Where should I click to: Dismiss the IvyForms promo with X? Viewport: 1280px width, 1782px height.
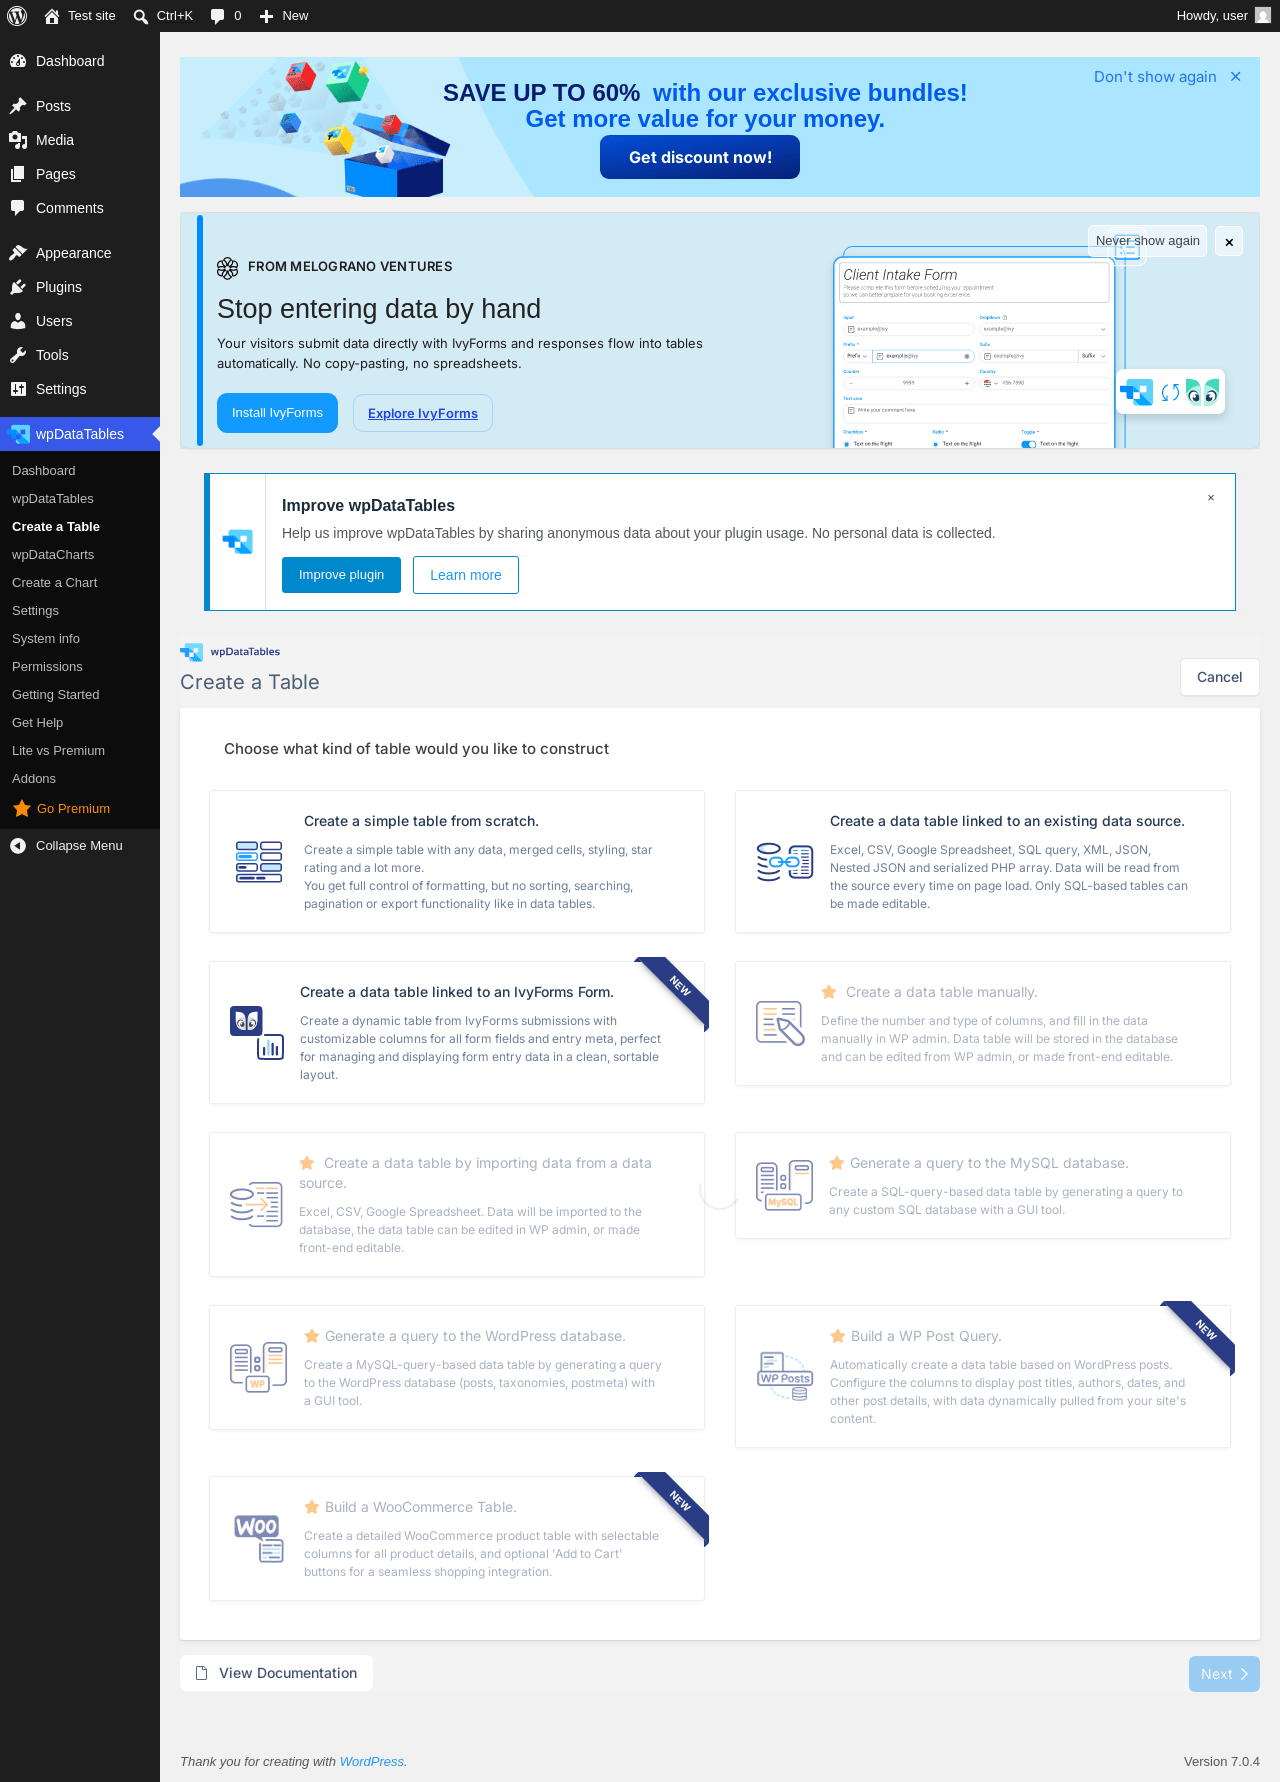[x=1229, y=242]
